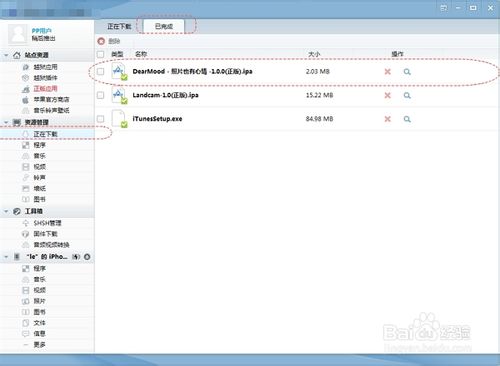The image size is (500, 366).
Task: Click the user avatar picture
Action: pyautogui.click(x=18, y=34)
